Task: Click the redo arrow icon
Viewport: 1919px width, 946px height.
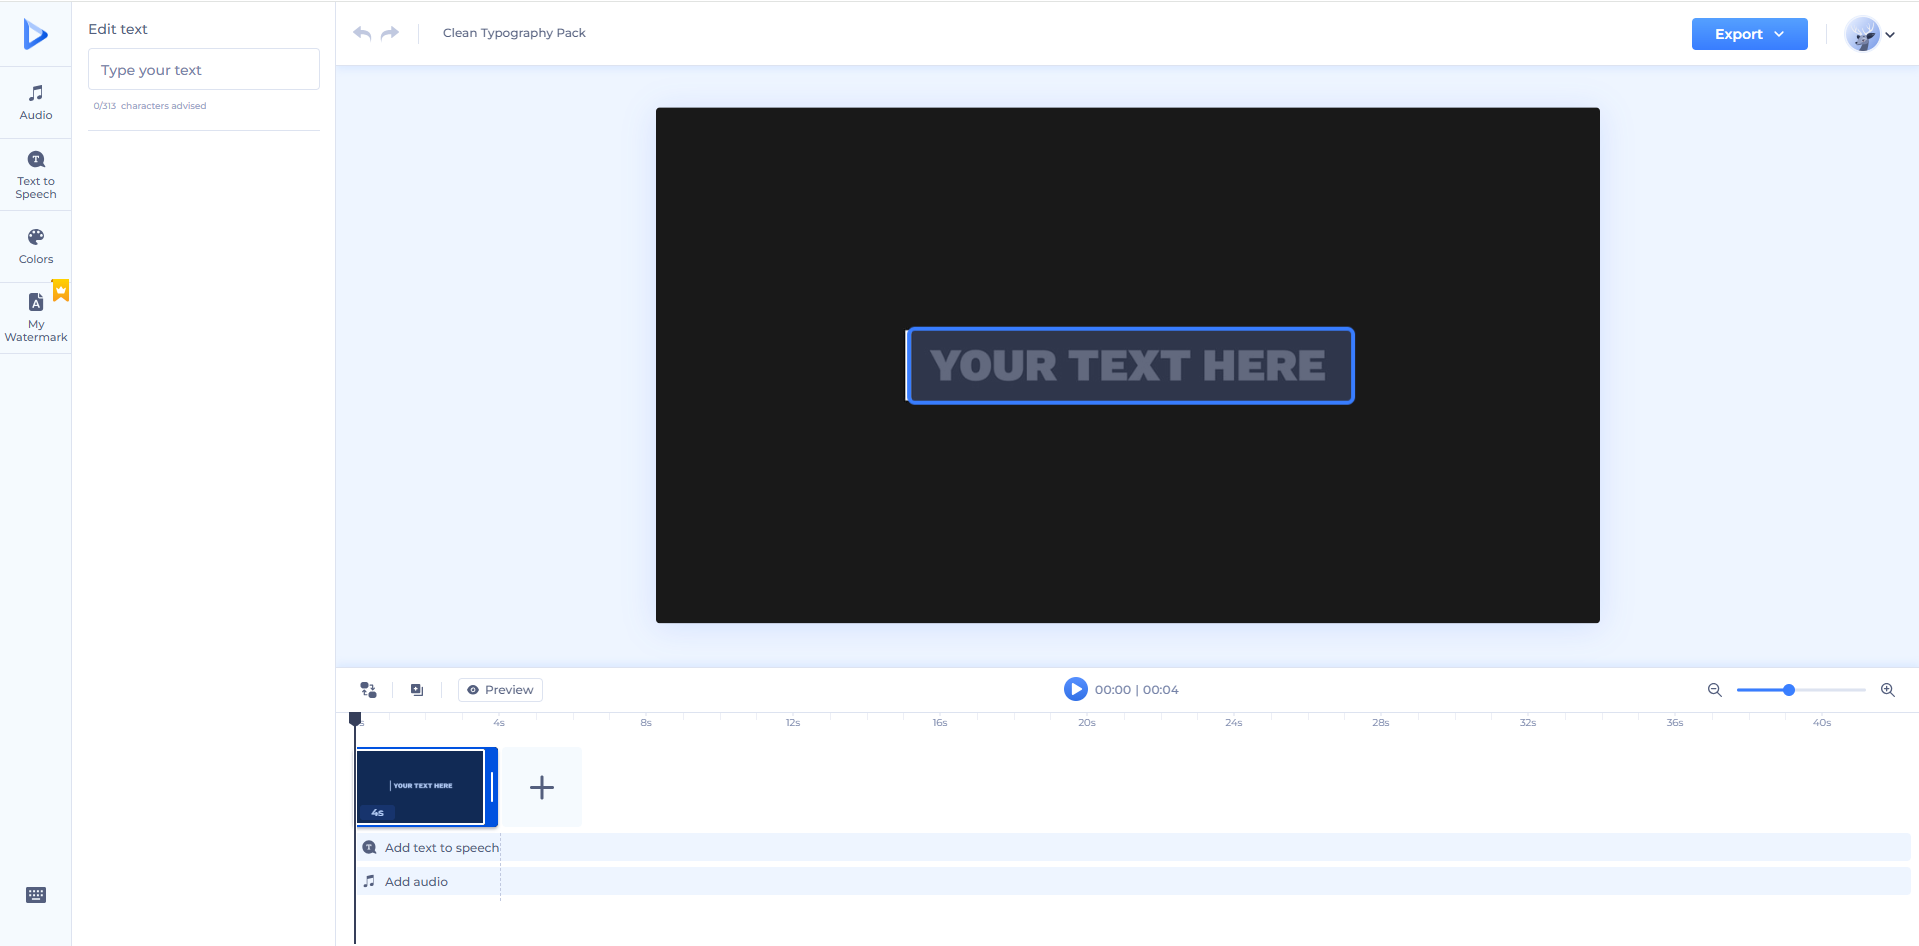Action: pos(390,32)
